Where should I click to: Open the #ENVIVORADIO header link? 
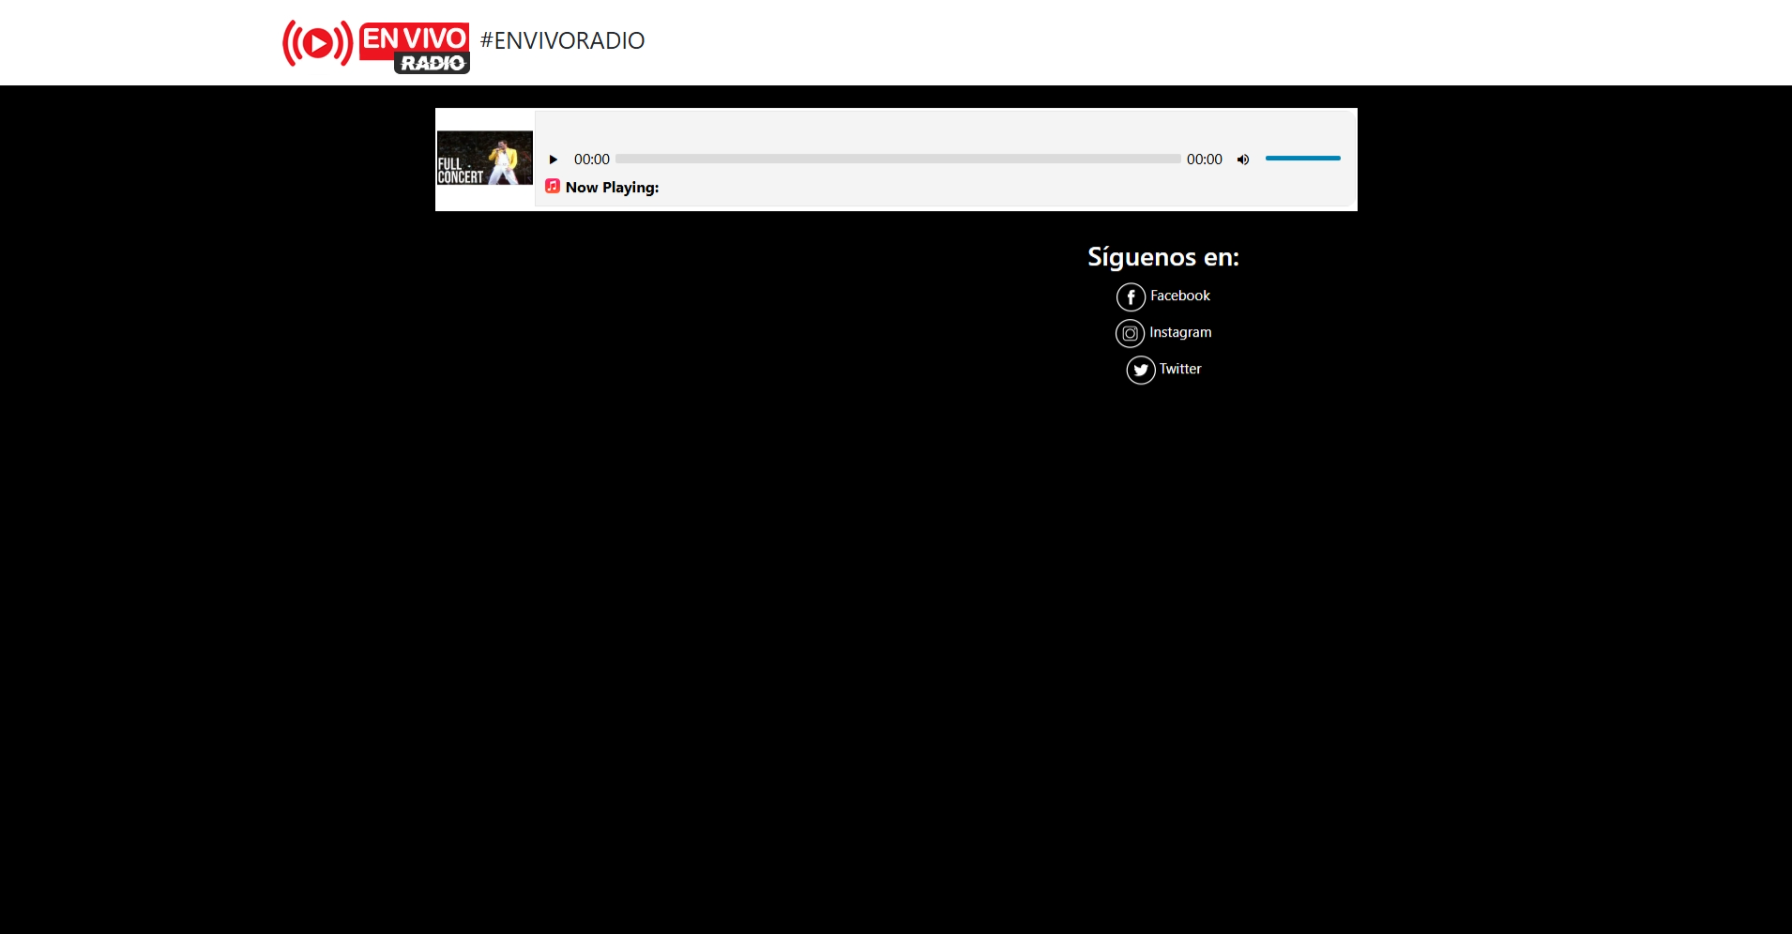(x=562, y=41)
